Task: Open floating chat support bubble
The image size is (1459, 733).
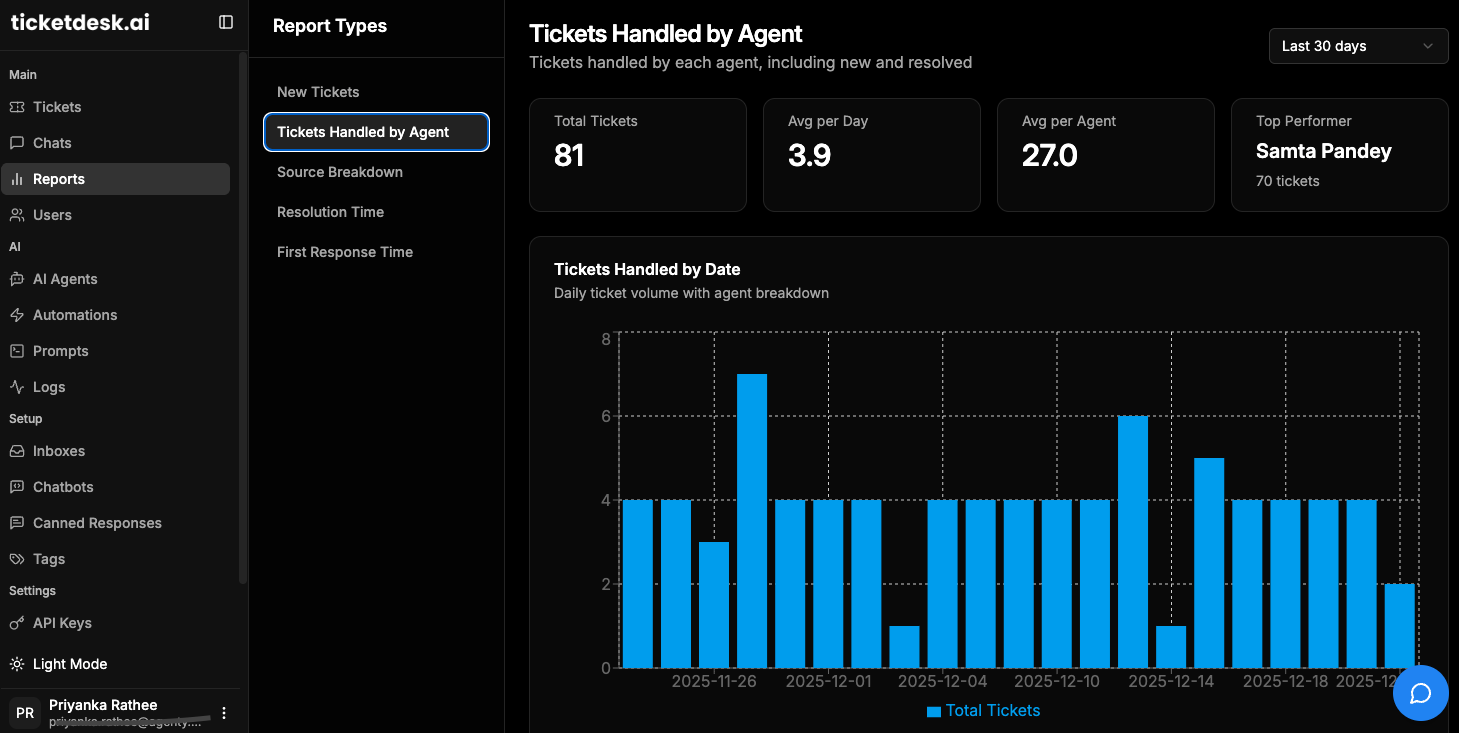Action: 1420,693
